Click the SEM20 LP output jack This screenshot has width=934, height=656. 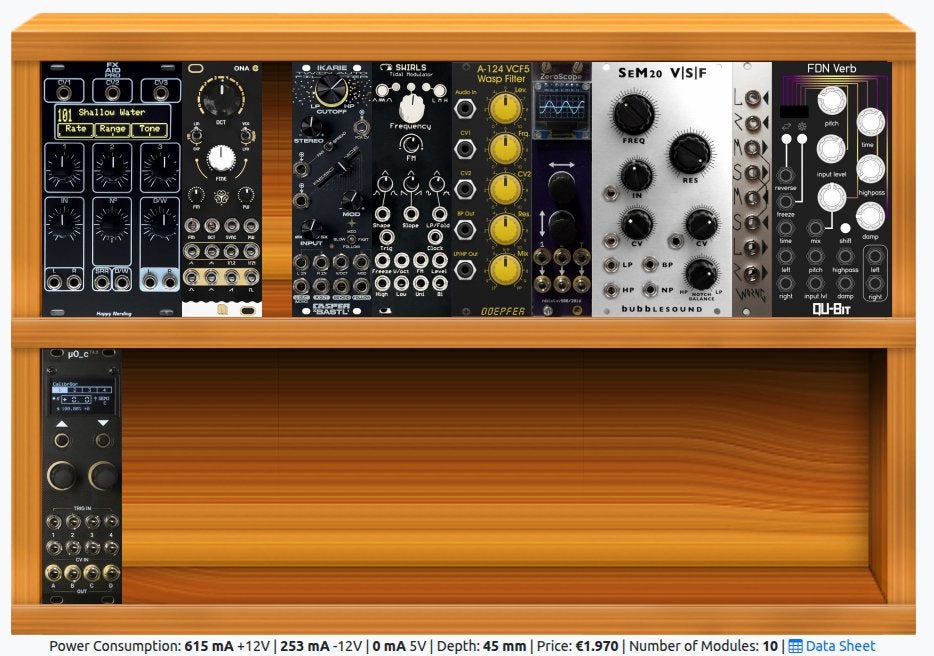(x=611, y=265)
